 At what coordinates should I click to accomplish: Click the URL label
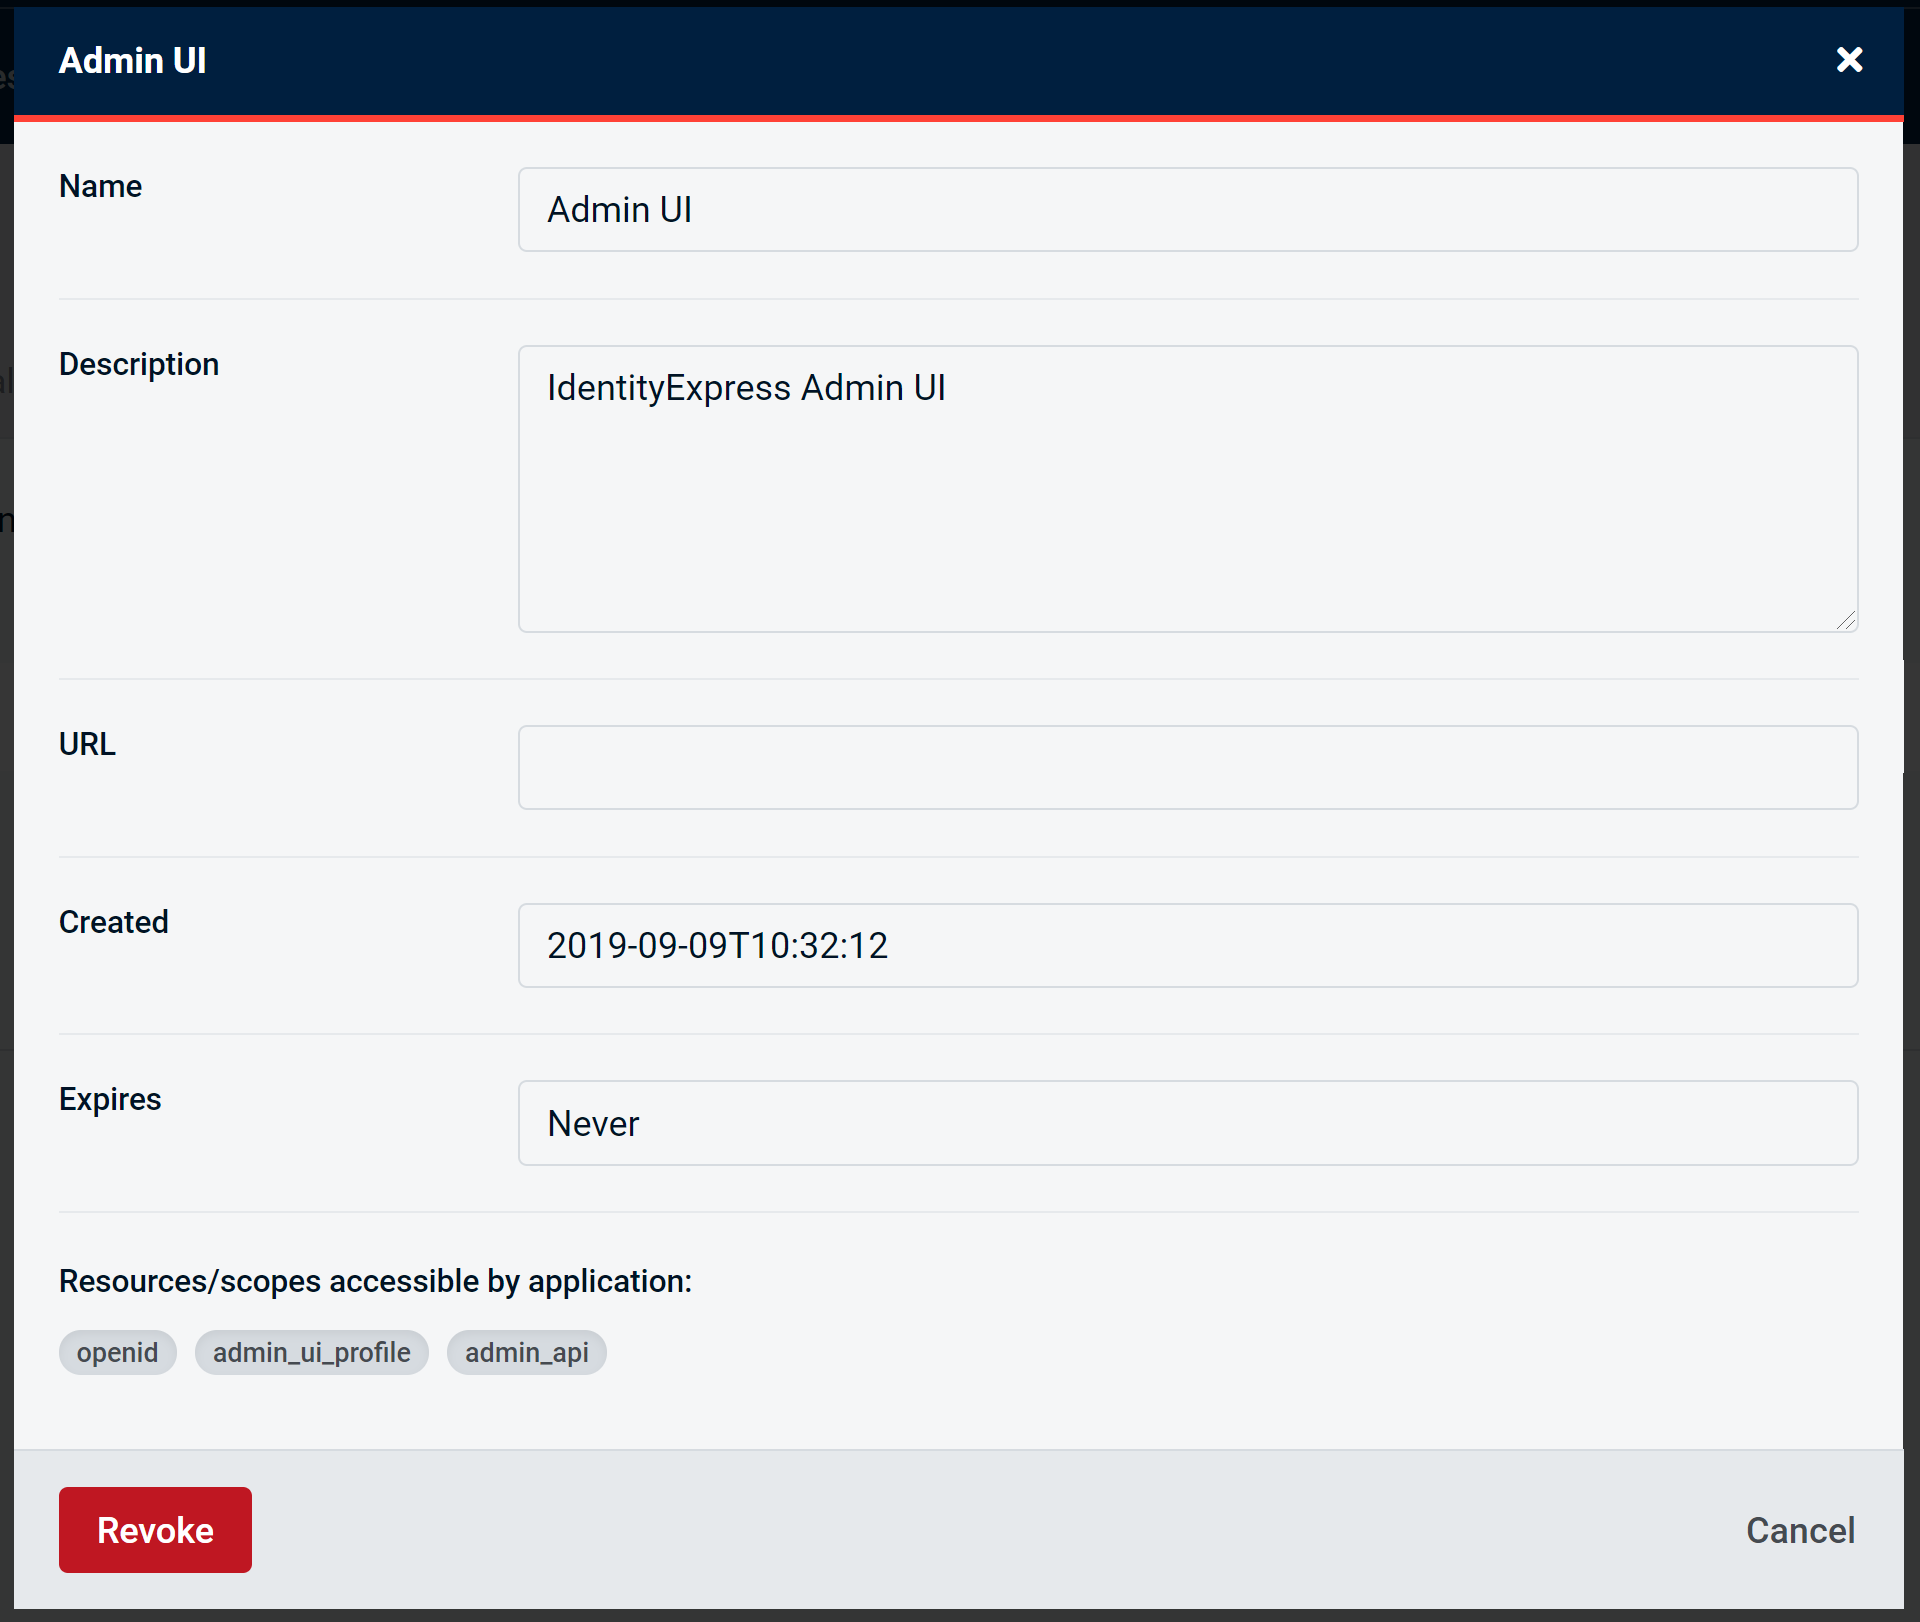pos(86,743)
